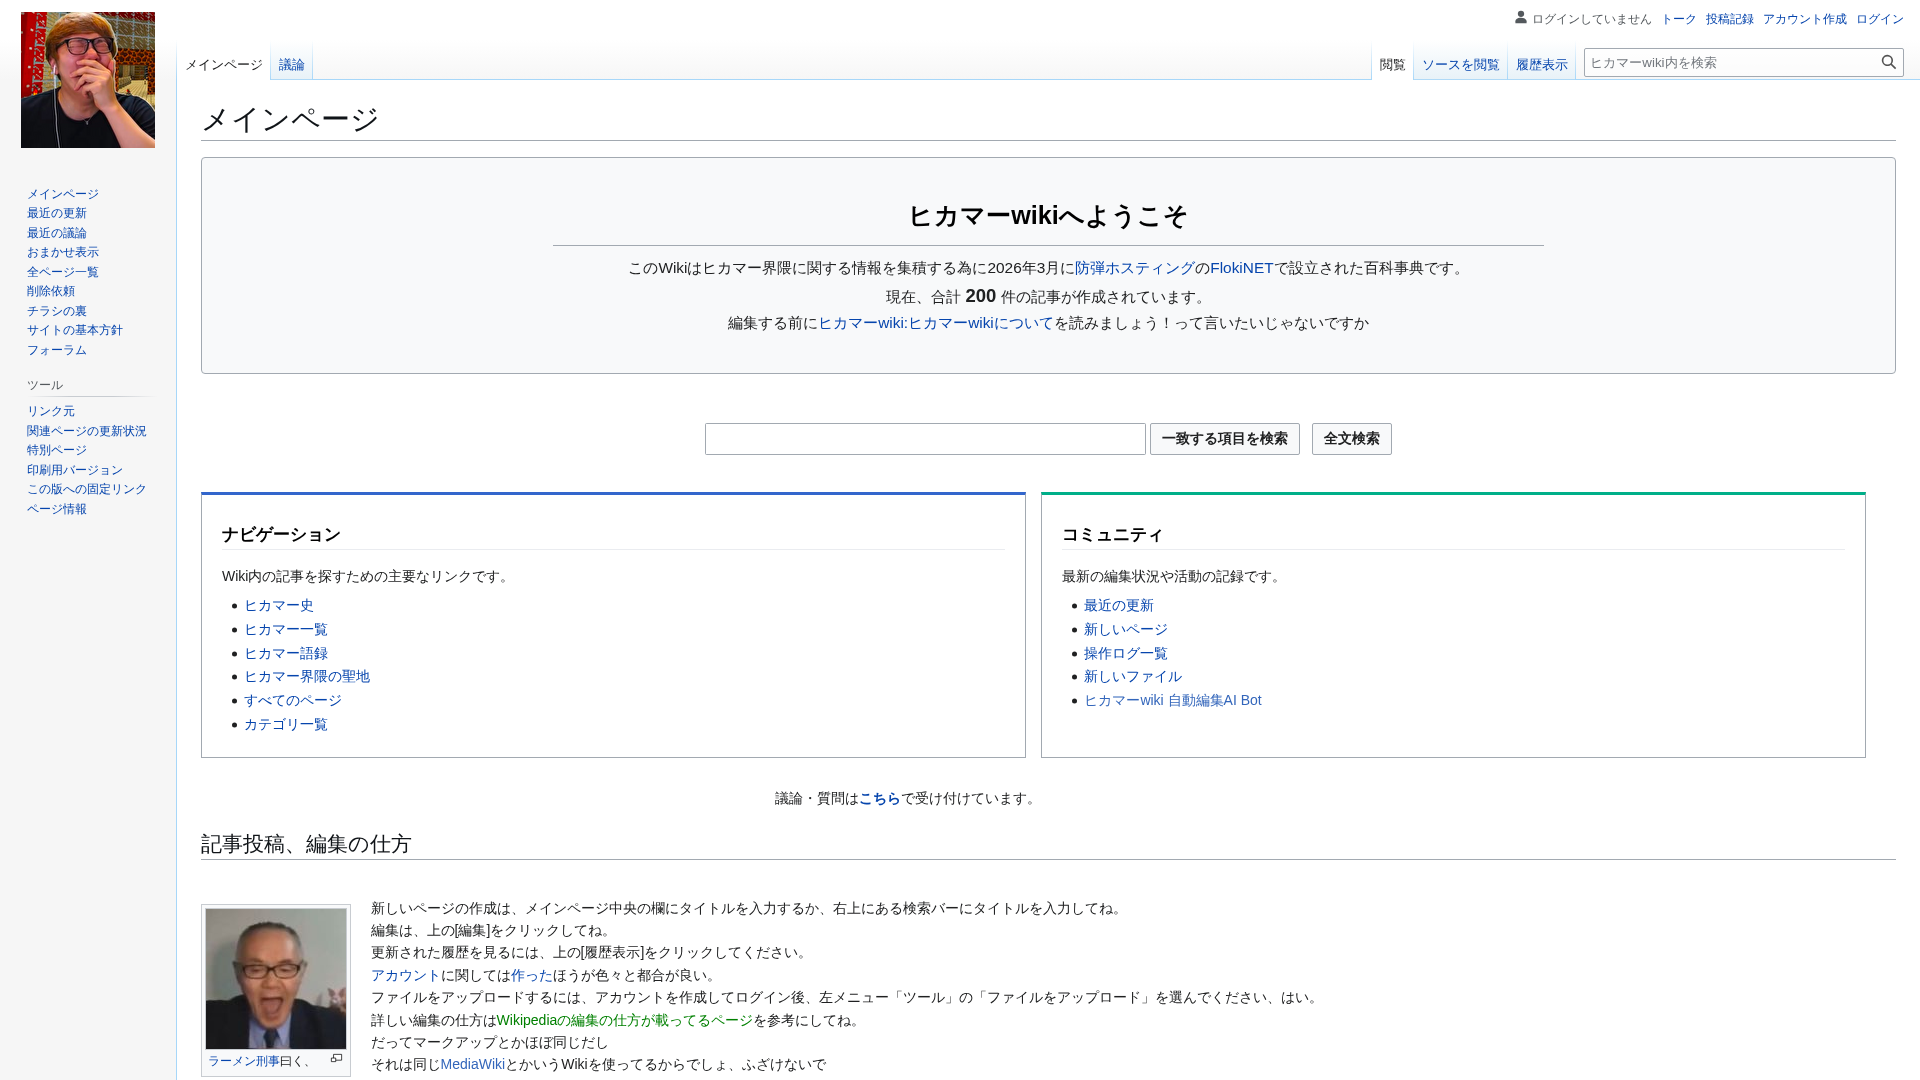The height and width of the screenshot is (1080, 1920).
Task: Click the magnifier search icon in header
Action: 1888,62
